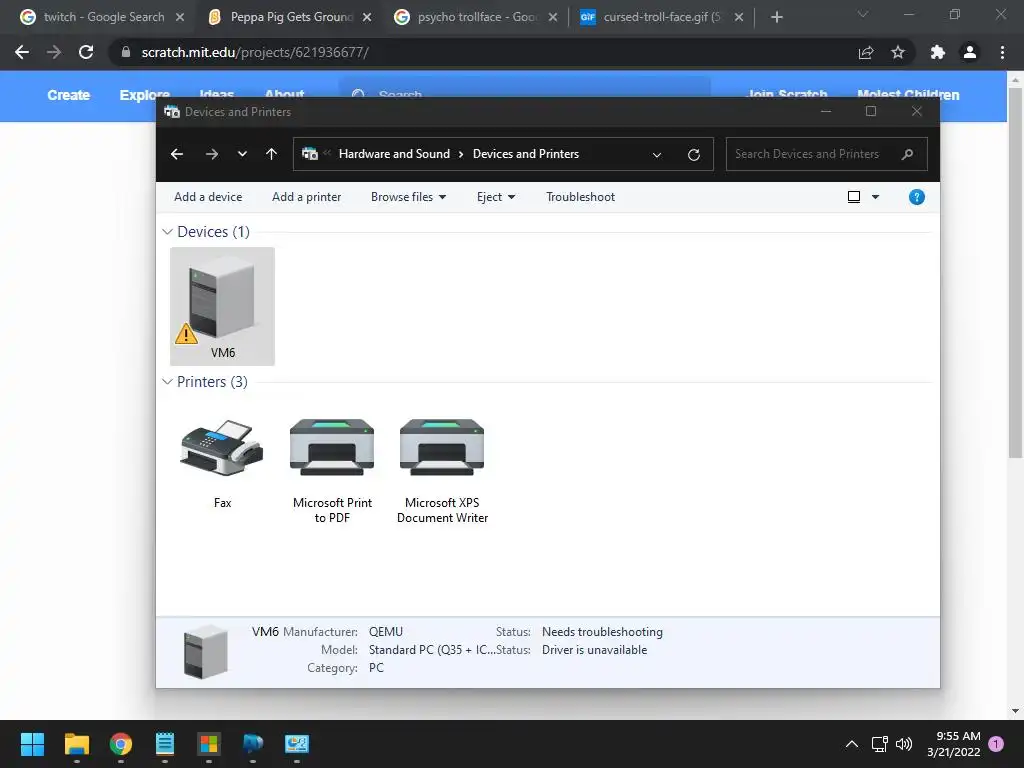Click the Chrome taskbar icon
This screenshot has width=1024, height=768.
coord(121,744)
